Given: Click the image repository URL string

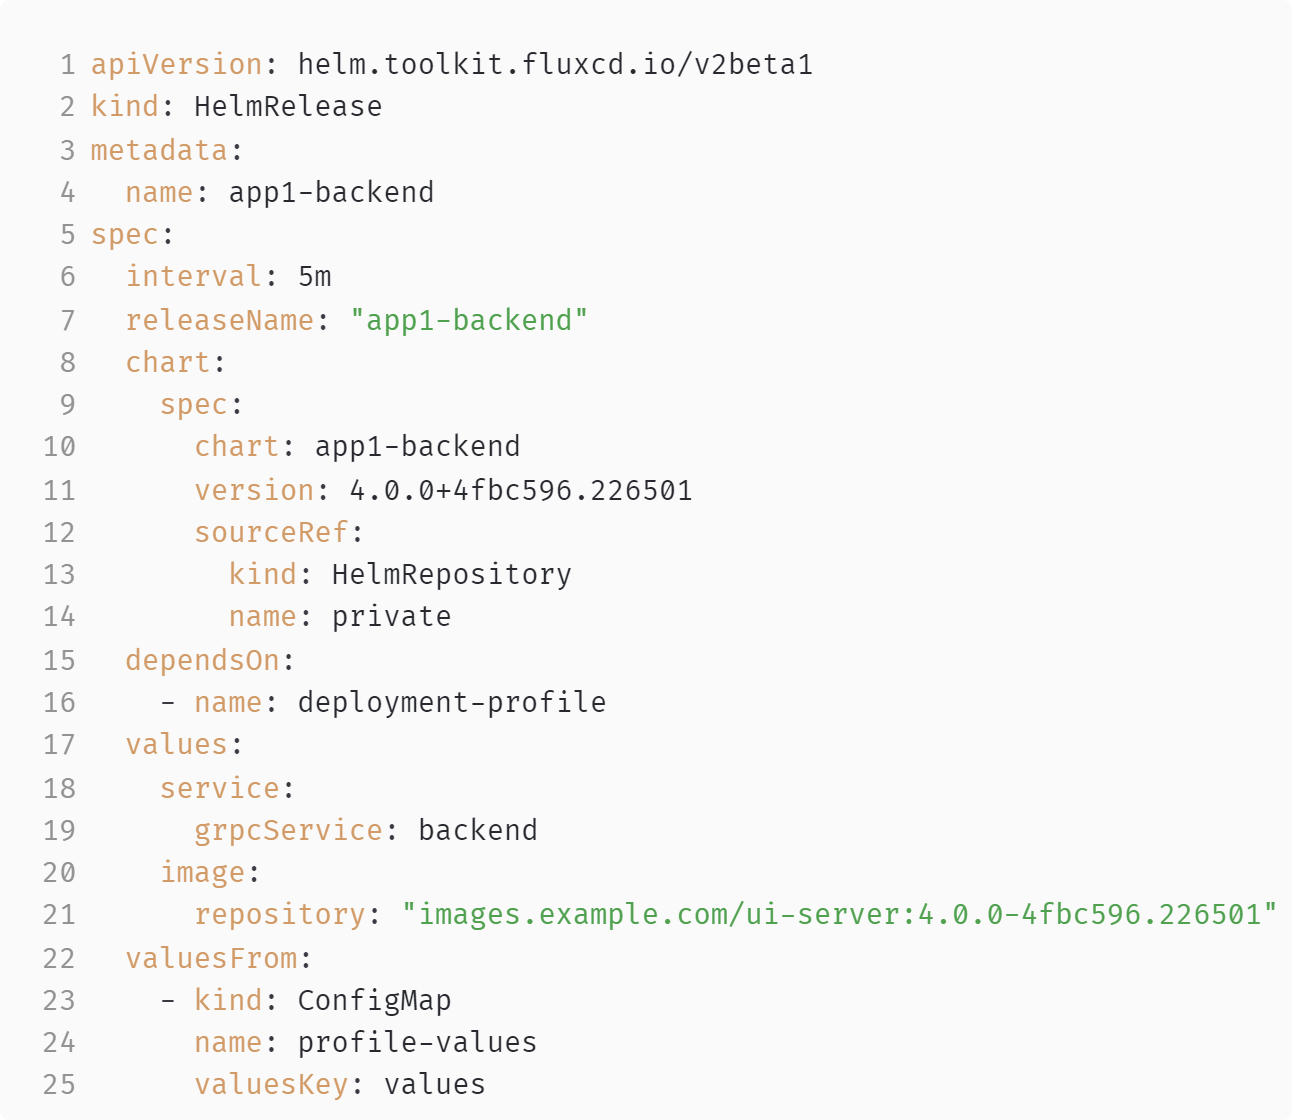Looking at the screenshot, I should click(x=839, y=914).
